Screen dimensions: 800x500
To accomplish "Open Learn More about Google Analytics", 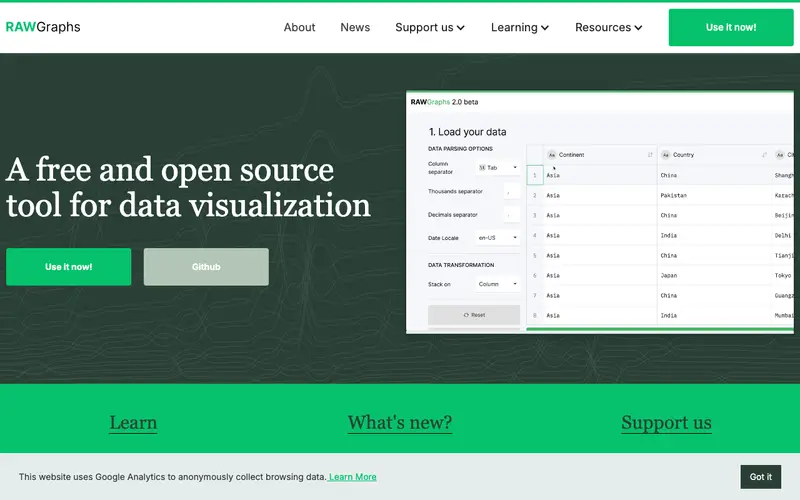I will point(353,477).
